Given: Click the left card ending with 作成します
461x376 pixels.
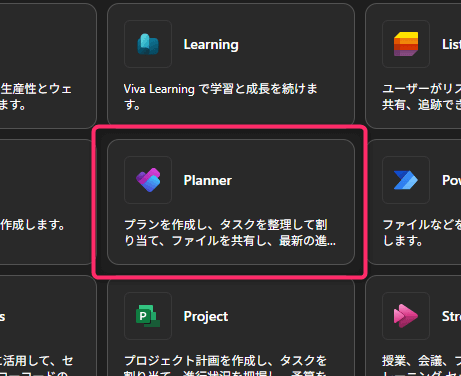Looking at the screenshot, I should click(x=48, y=202).
